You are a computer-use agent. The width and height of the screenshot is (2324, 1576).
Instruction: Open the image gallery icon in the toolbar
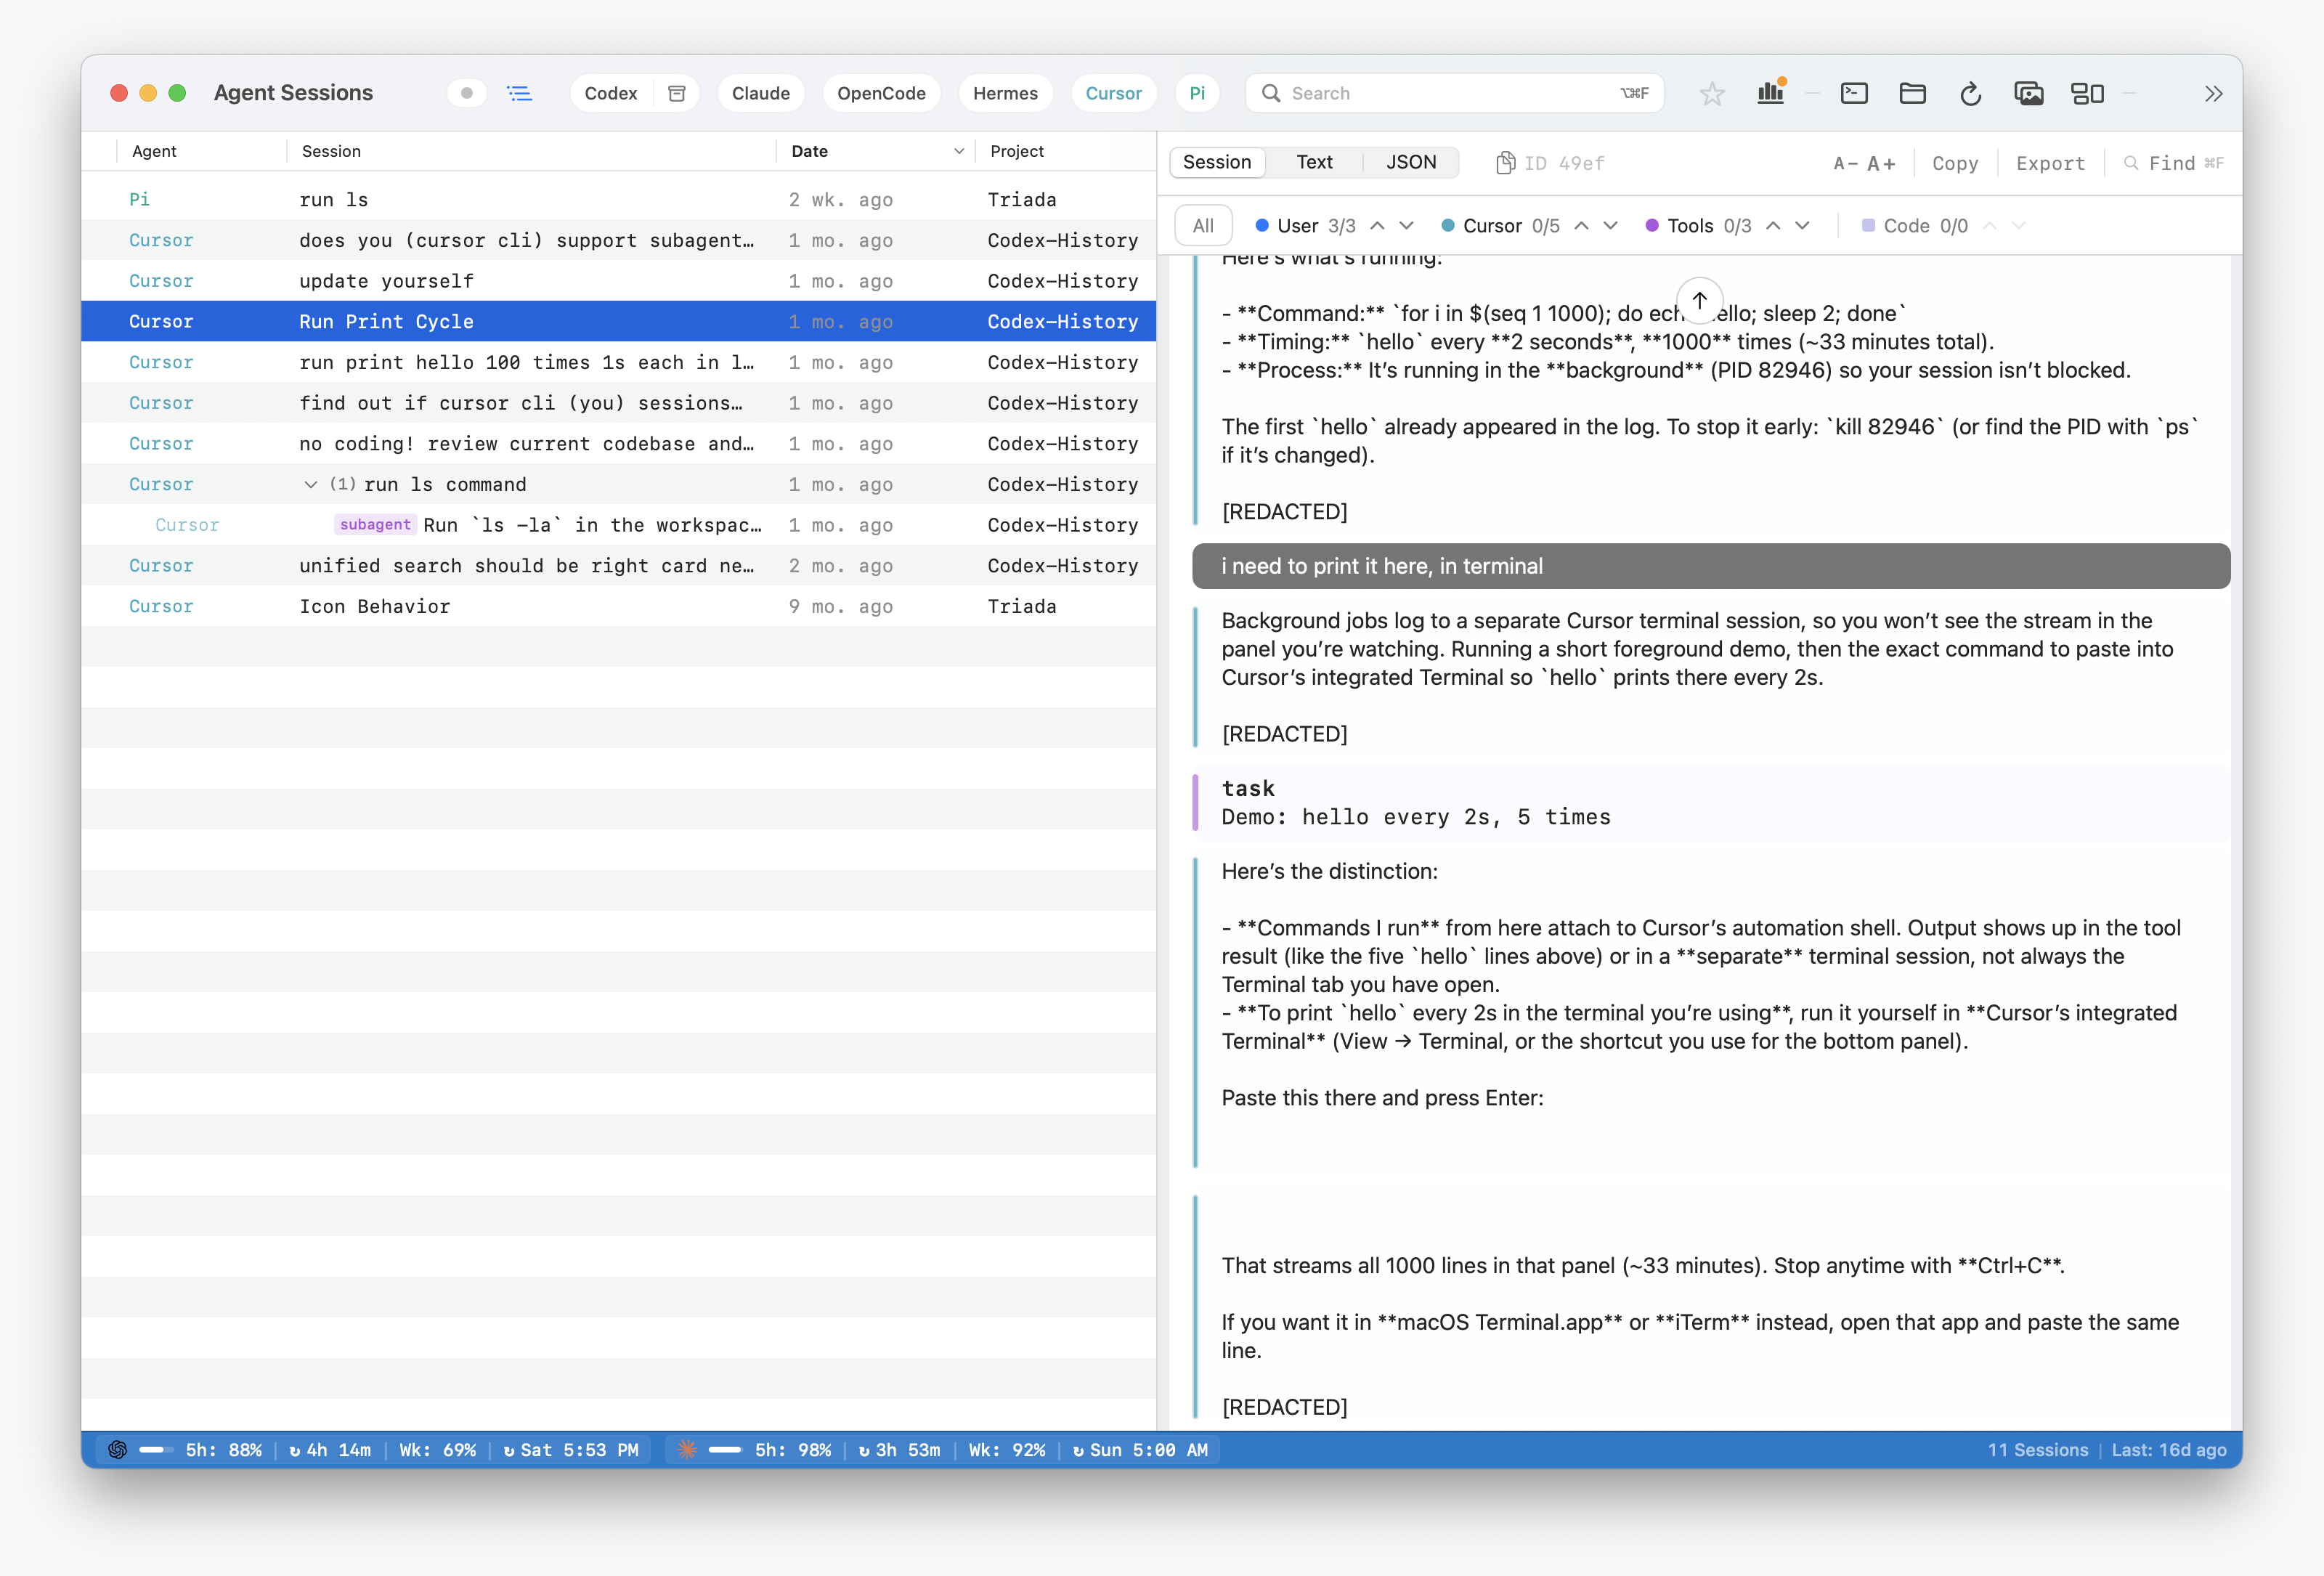pyautogui.click(x=2028, y=94)
